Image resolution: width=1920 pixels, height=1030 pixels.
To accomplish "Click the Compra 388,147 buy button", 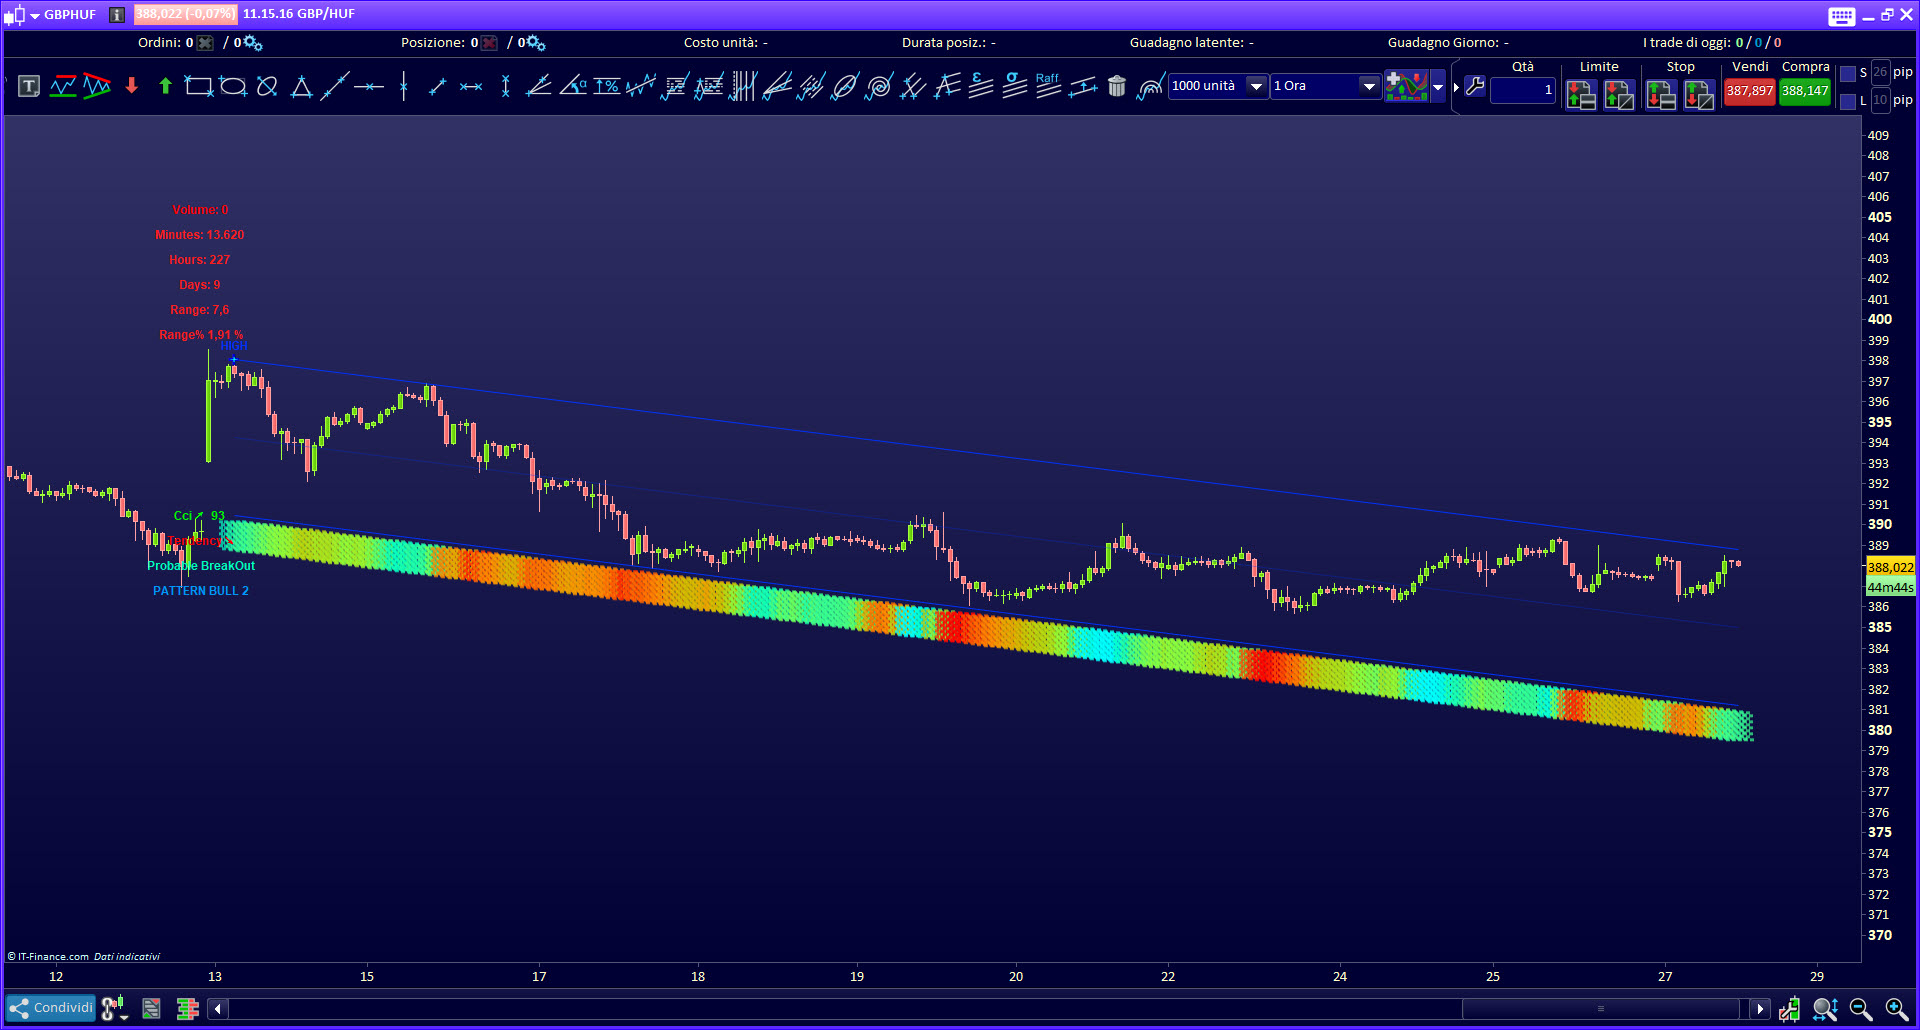I will 1805,91.
